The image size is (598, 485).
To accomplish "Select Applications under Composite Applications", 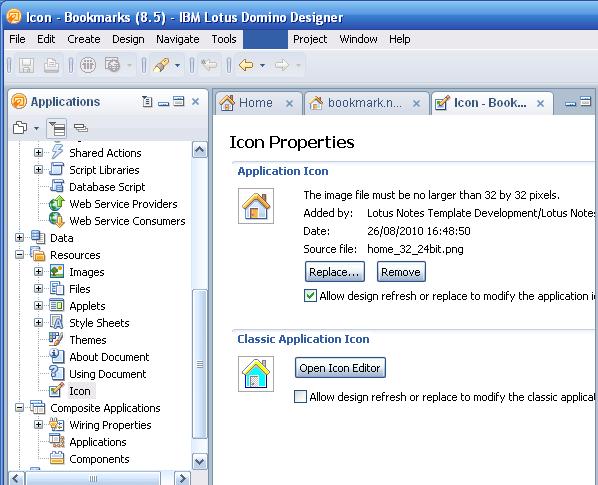I will coord(98,442).
